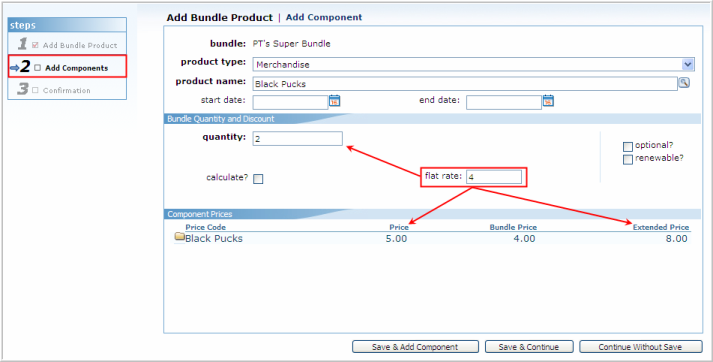Click Continue Without Save button

tap(640, 347)
